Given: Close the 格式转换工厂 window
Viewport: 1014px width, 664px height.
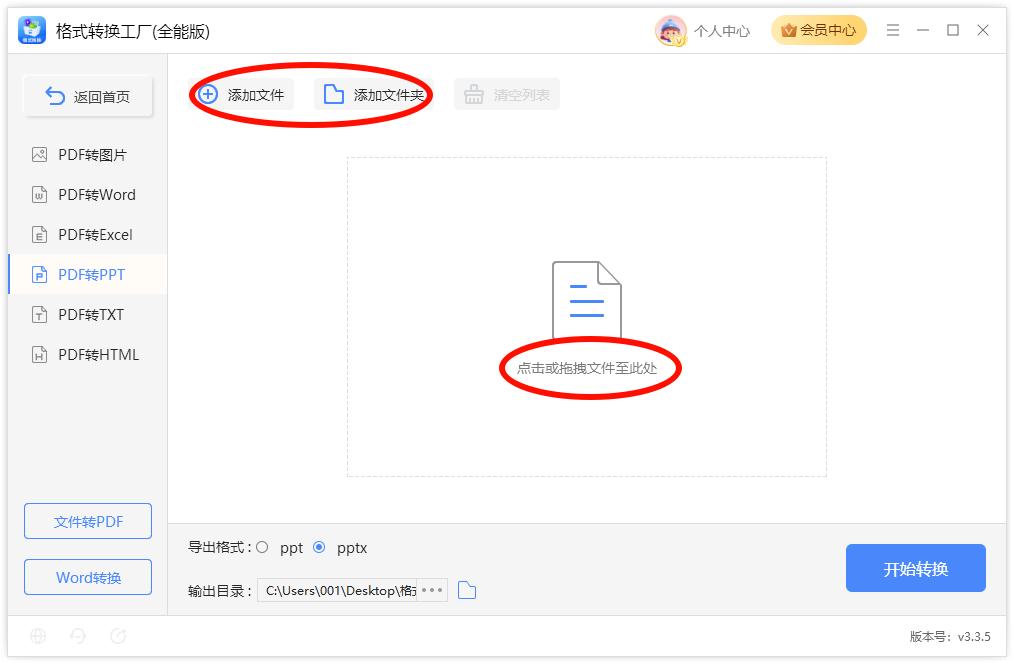Looking at the screenshot, I should 983,30.
